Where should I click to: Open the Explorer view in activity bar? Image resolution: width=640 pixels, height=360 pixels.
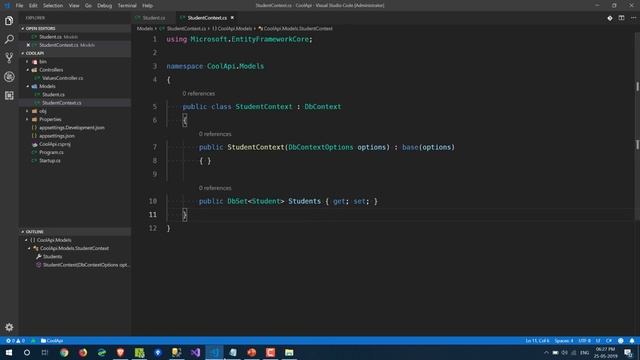point(9,20)
